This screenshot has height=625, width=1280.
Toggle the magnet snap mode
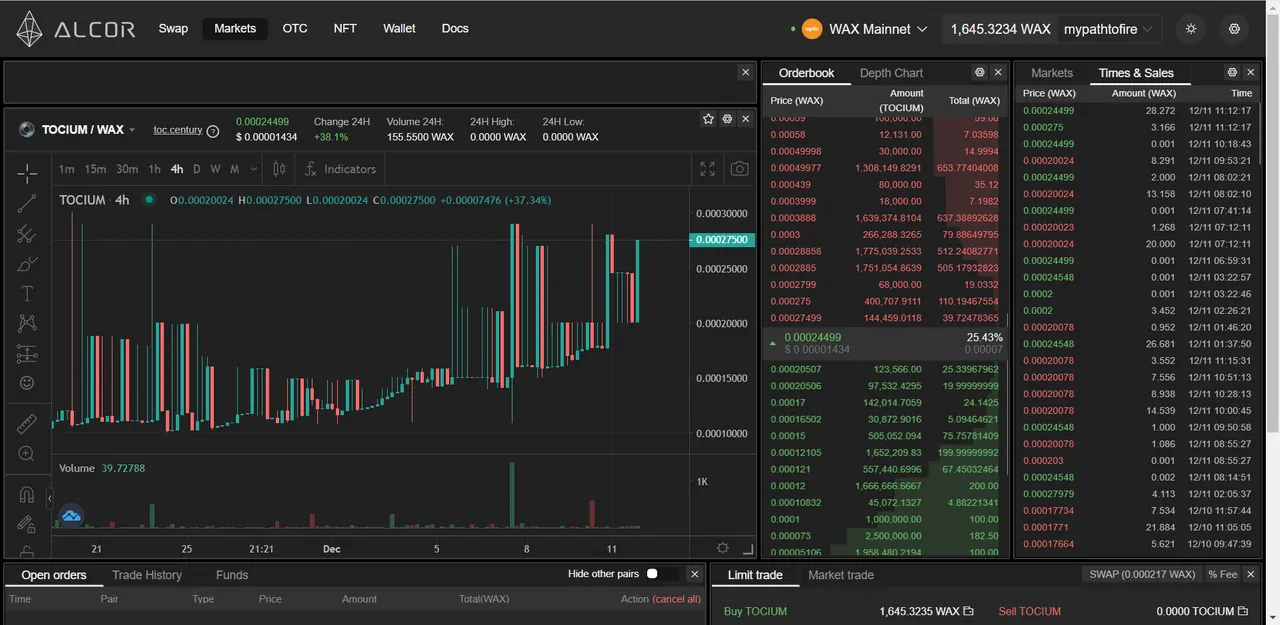tap(27, 495)
